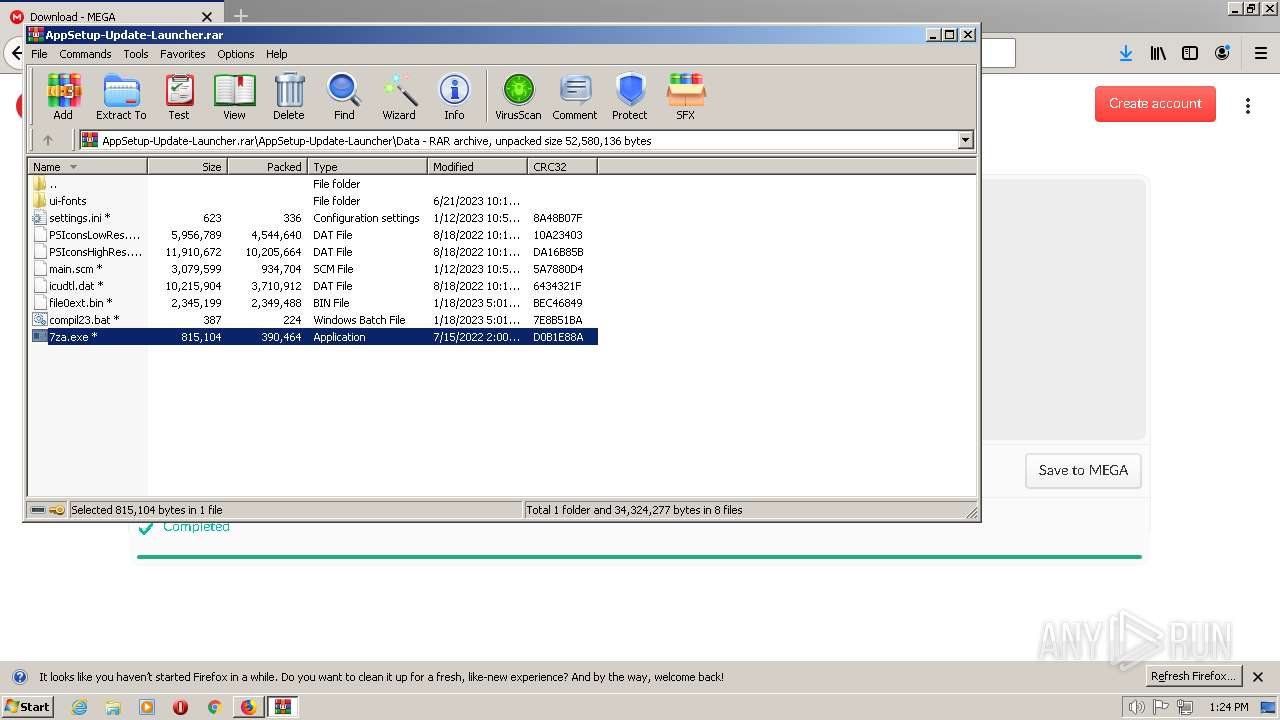Open the Help menu

pyautogui.click(x=277, y=54)
